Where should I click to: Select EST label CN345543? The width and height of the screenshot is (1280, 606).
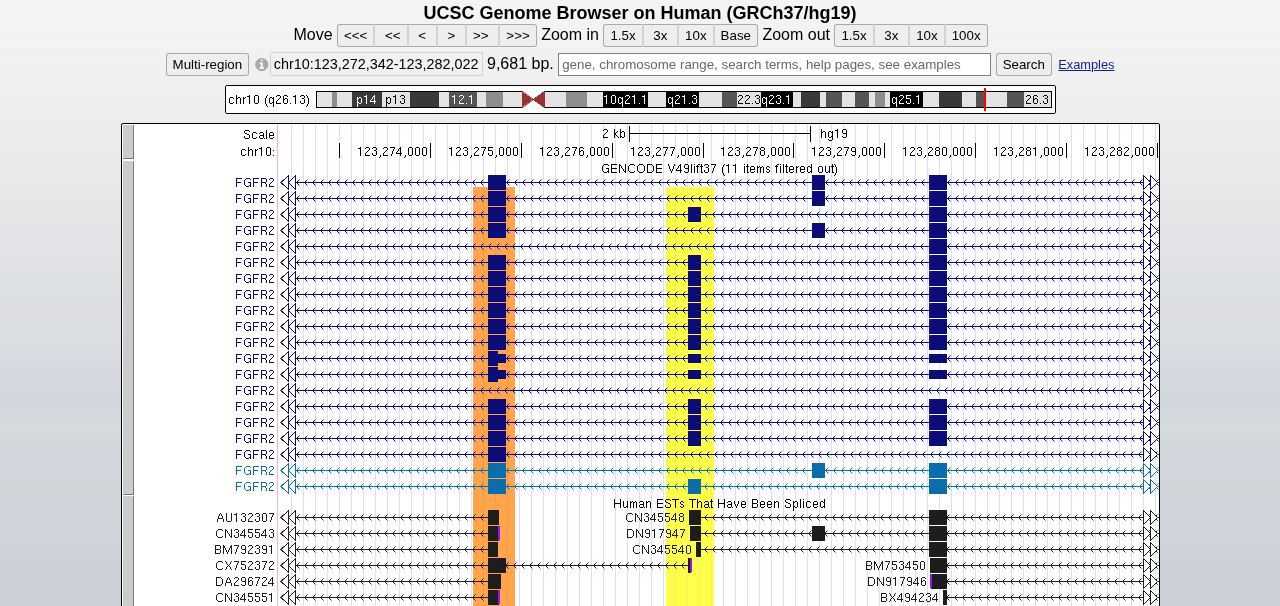point(245,534)
